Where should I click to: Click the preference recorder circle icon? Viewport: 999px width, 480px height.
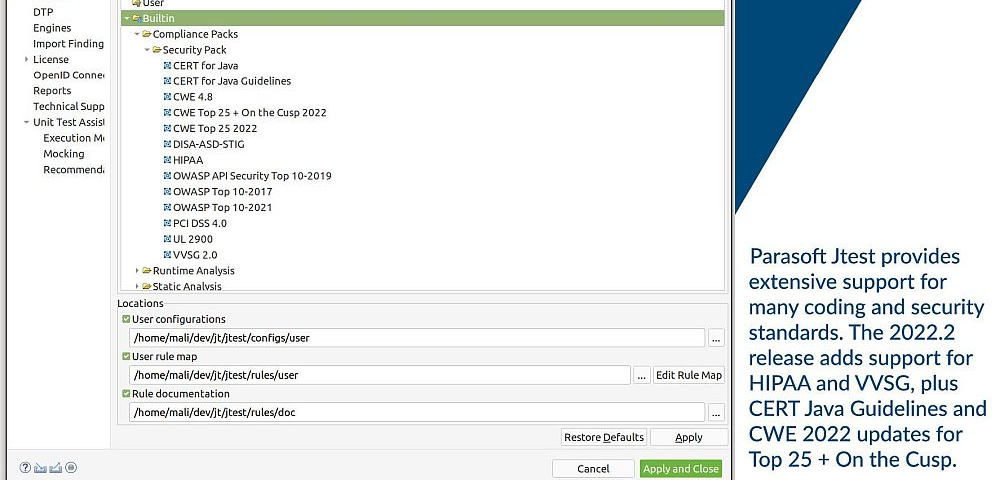(71, 468)
